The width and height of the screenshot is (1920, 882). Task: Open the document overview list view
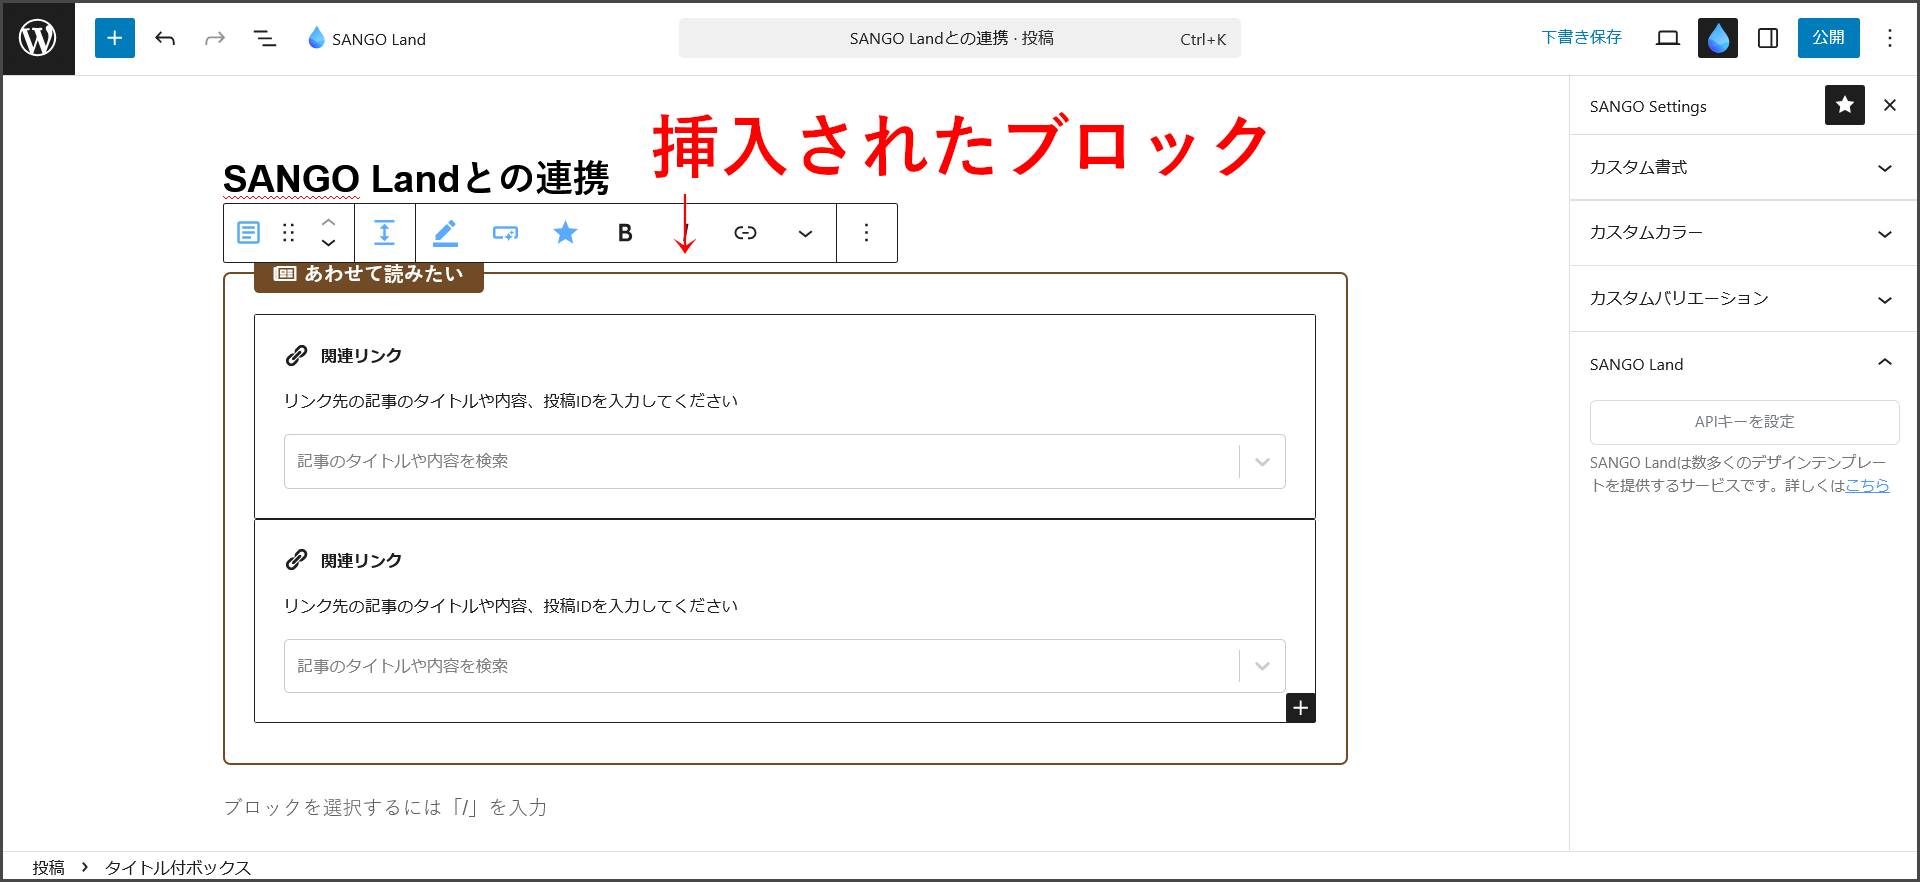click(265, 38)
